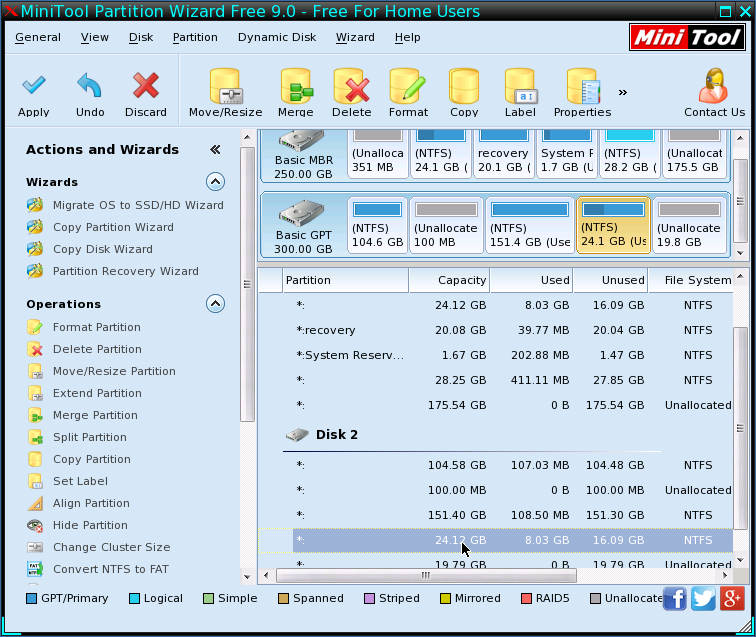Click the Contact Us support icon
756x637 pixels.
coord(714,86)
